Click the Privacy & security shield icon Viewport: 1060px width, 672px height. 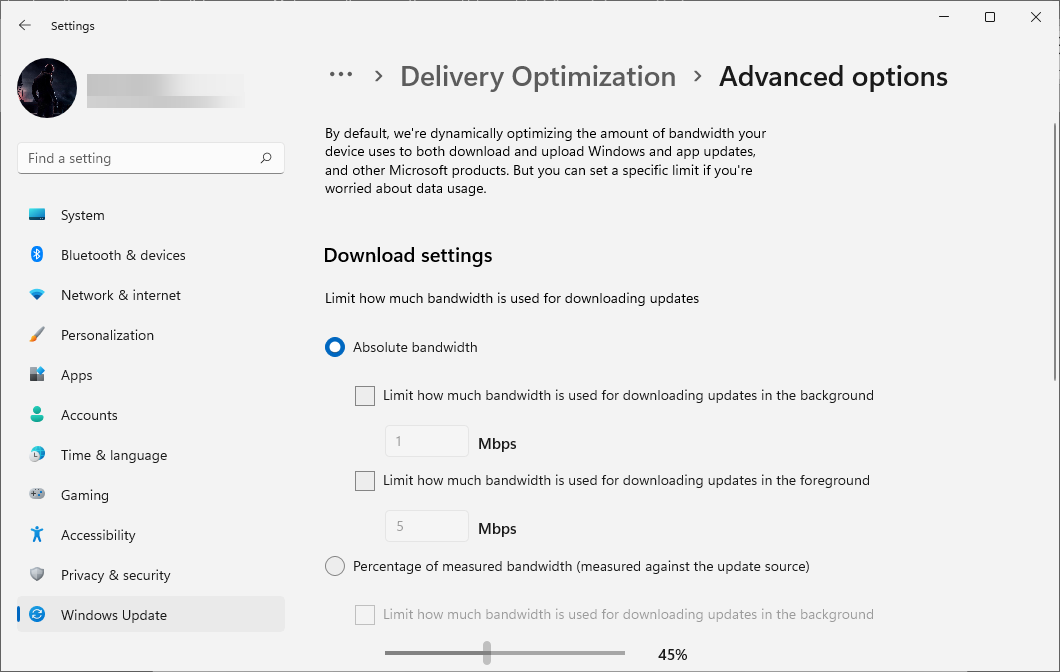[37, 574]
